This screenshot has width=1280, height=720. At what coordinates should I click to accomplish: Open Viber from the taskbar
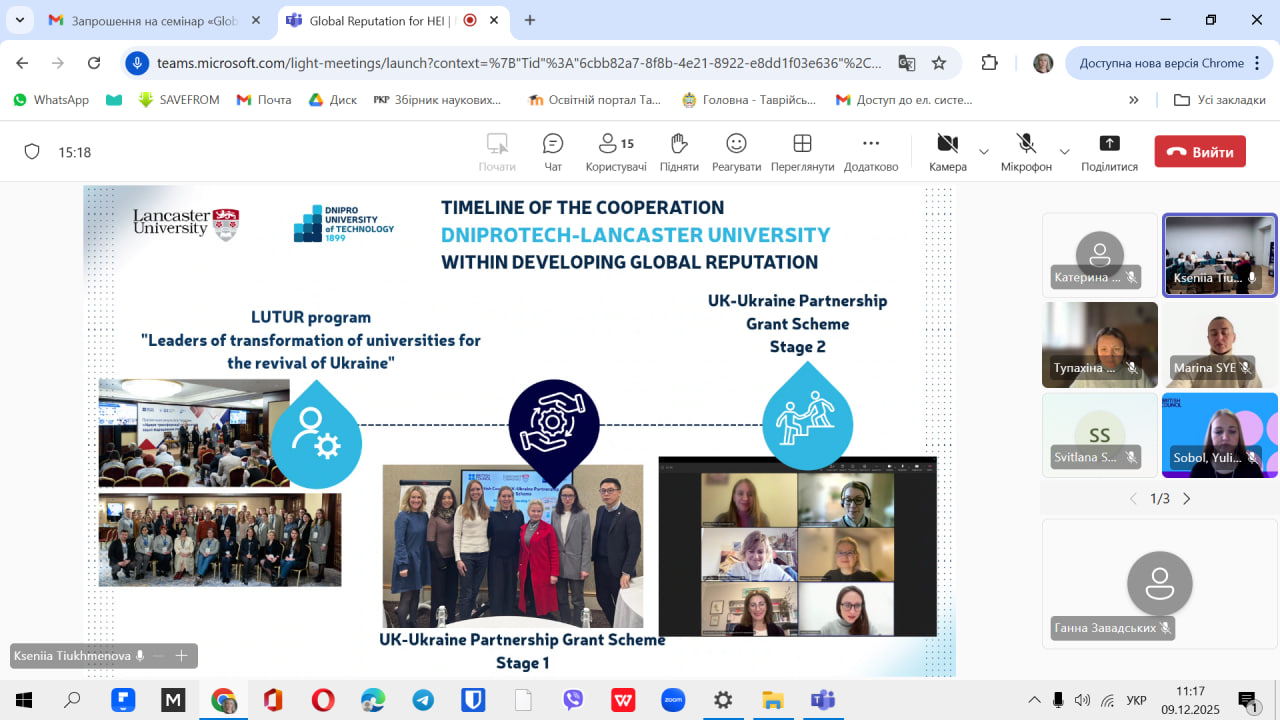click(573, 700)
